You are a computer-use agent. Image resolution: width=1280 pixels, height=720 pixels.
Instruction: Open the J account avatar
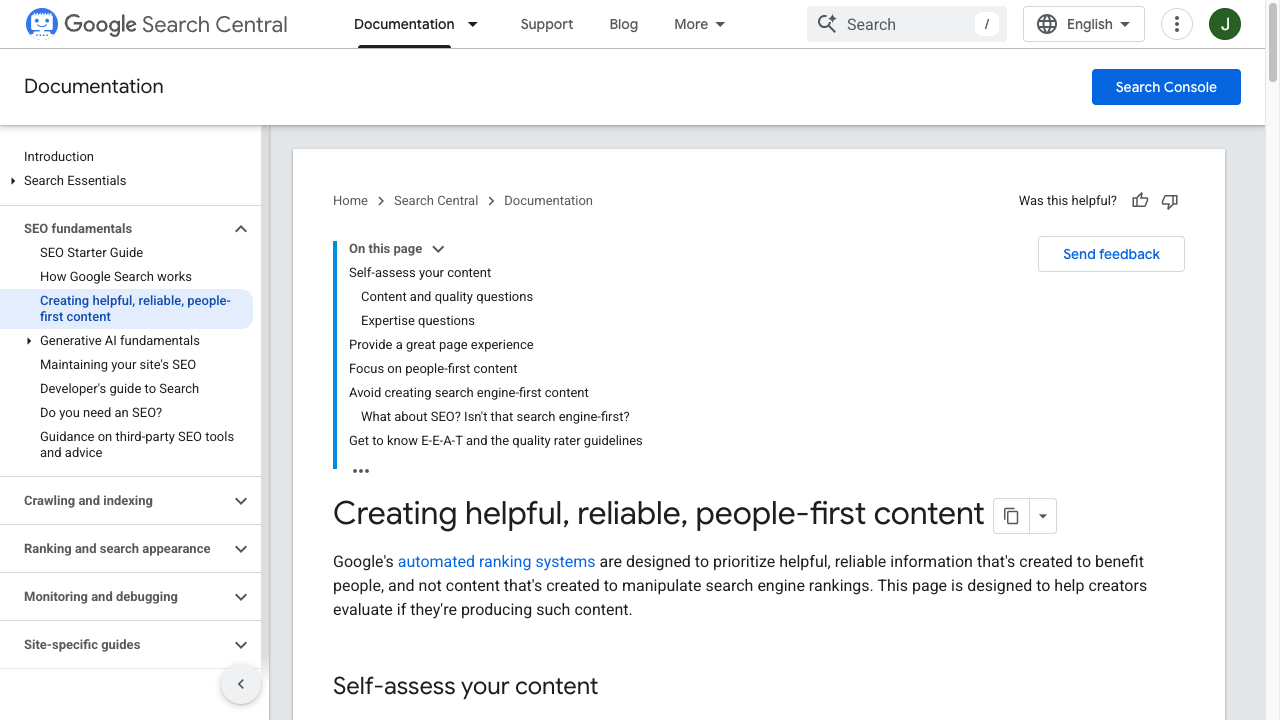1225,24
